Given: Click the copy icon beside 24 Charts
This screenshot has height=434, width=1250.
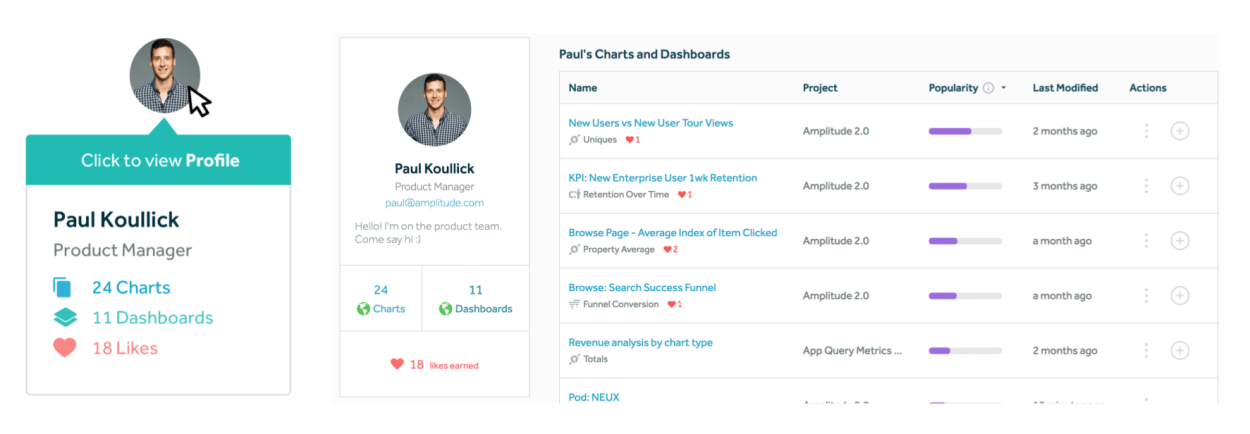Looking at the screenshot, I should [x=64, y=288].
